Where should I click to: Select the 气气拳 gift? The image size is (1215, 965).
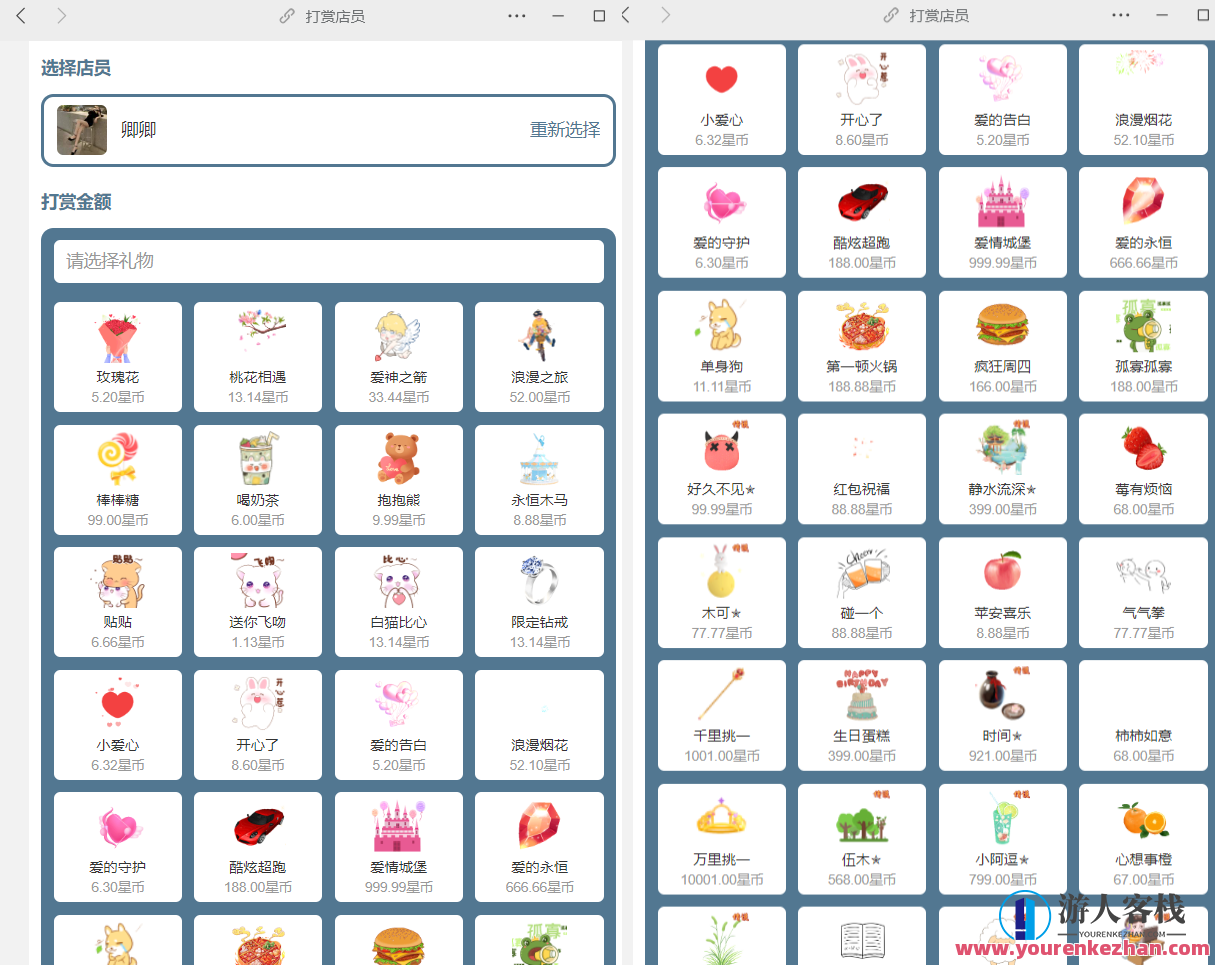pyautogui.click(x=1143, y=593)
